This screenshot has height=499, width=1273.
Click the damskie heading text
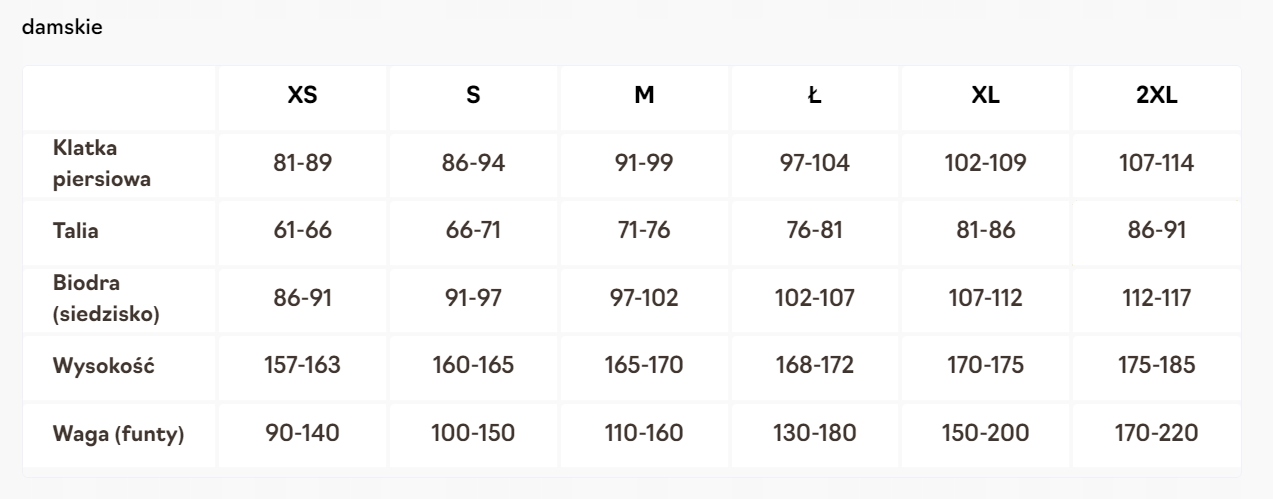point(60,29)
